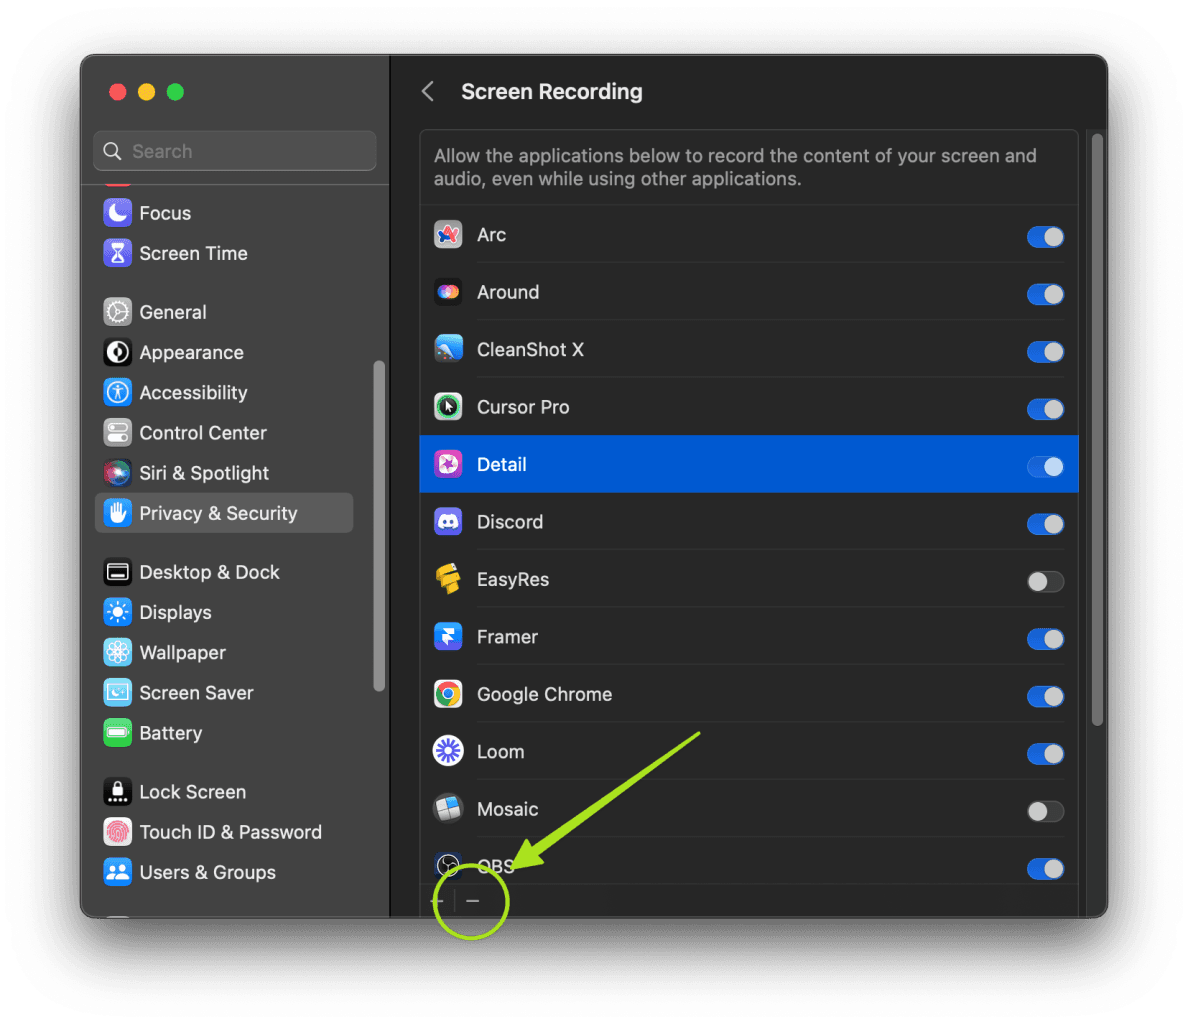
Task: Click the Arc app icon
Action: 448,235
